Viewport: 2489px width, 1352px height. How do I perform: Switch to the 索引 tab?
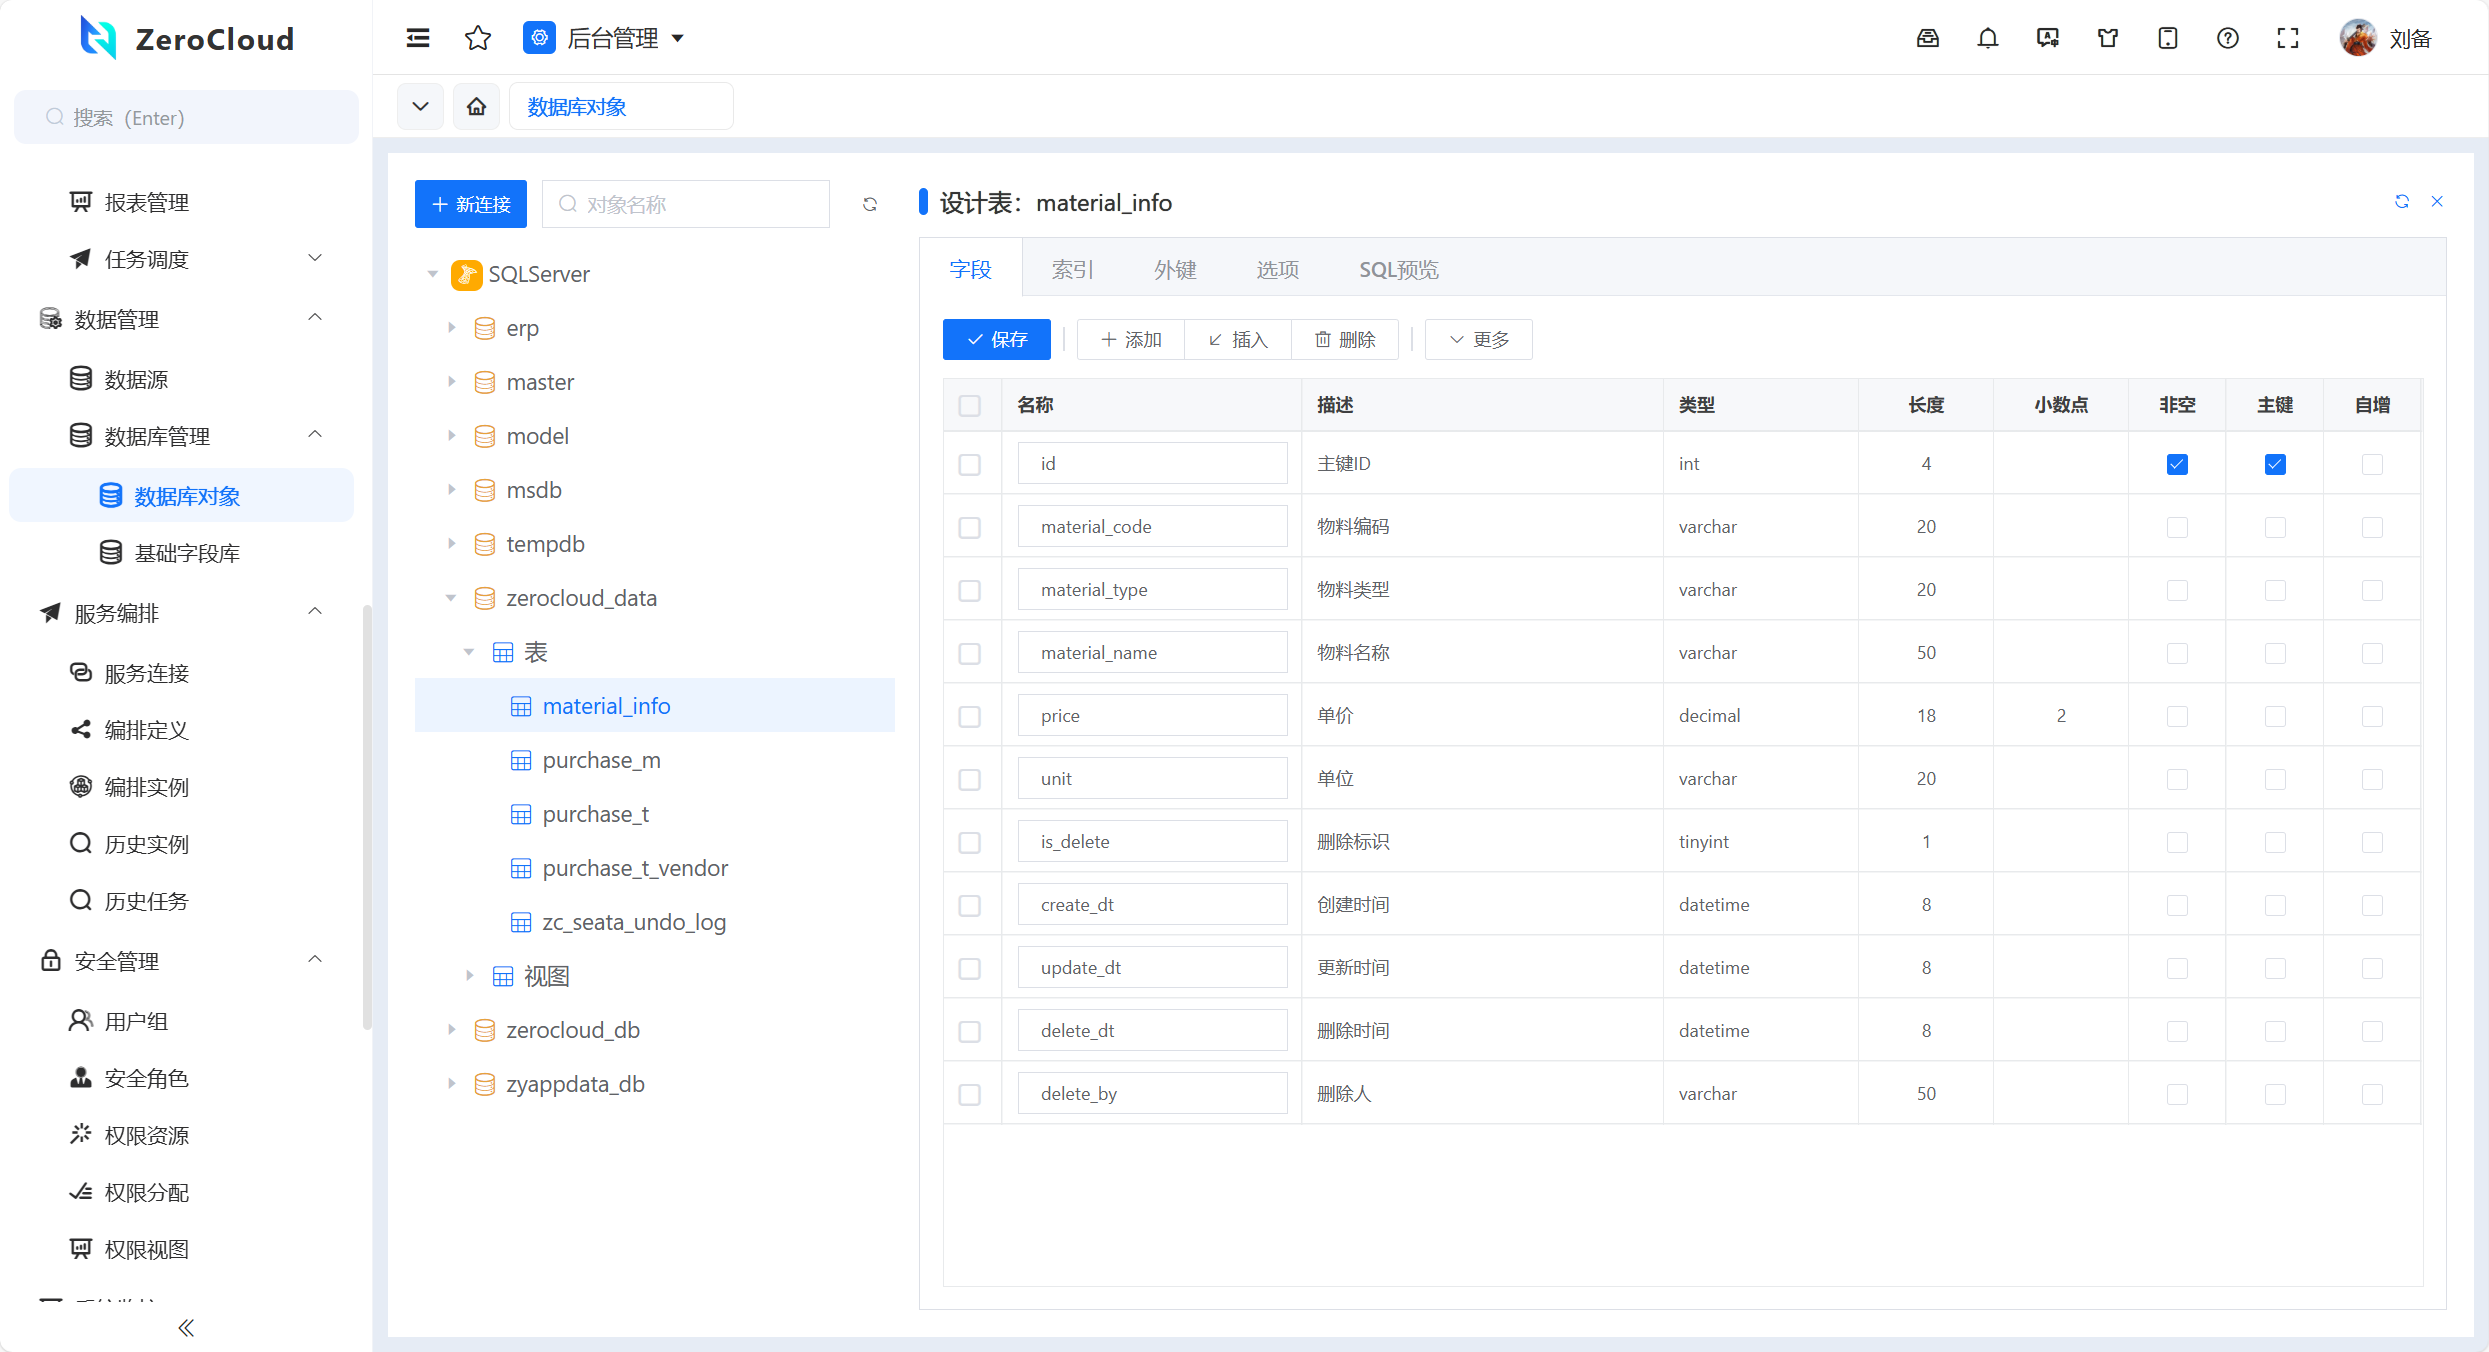tap(1072, 269)
